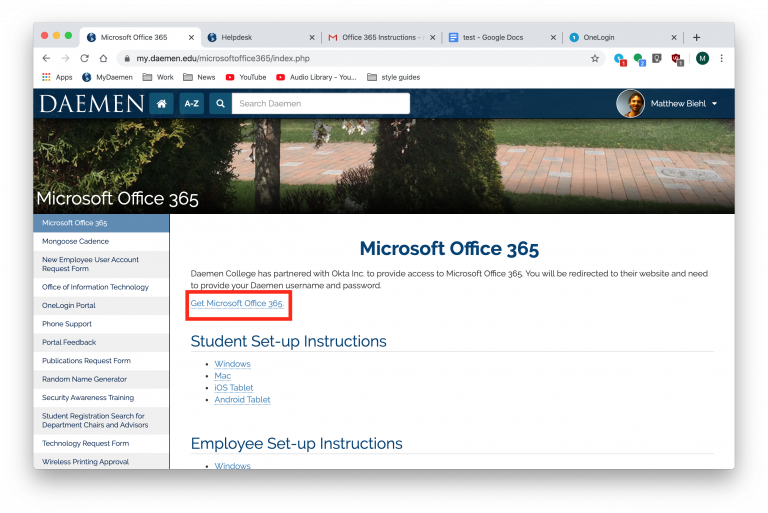Viewport: 768px width, 513px height.
Task: Open browser home page icon
Action: coord(103,58)
